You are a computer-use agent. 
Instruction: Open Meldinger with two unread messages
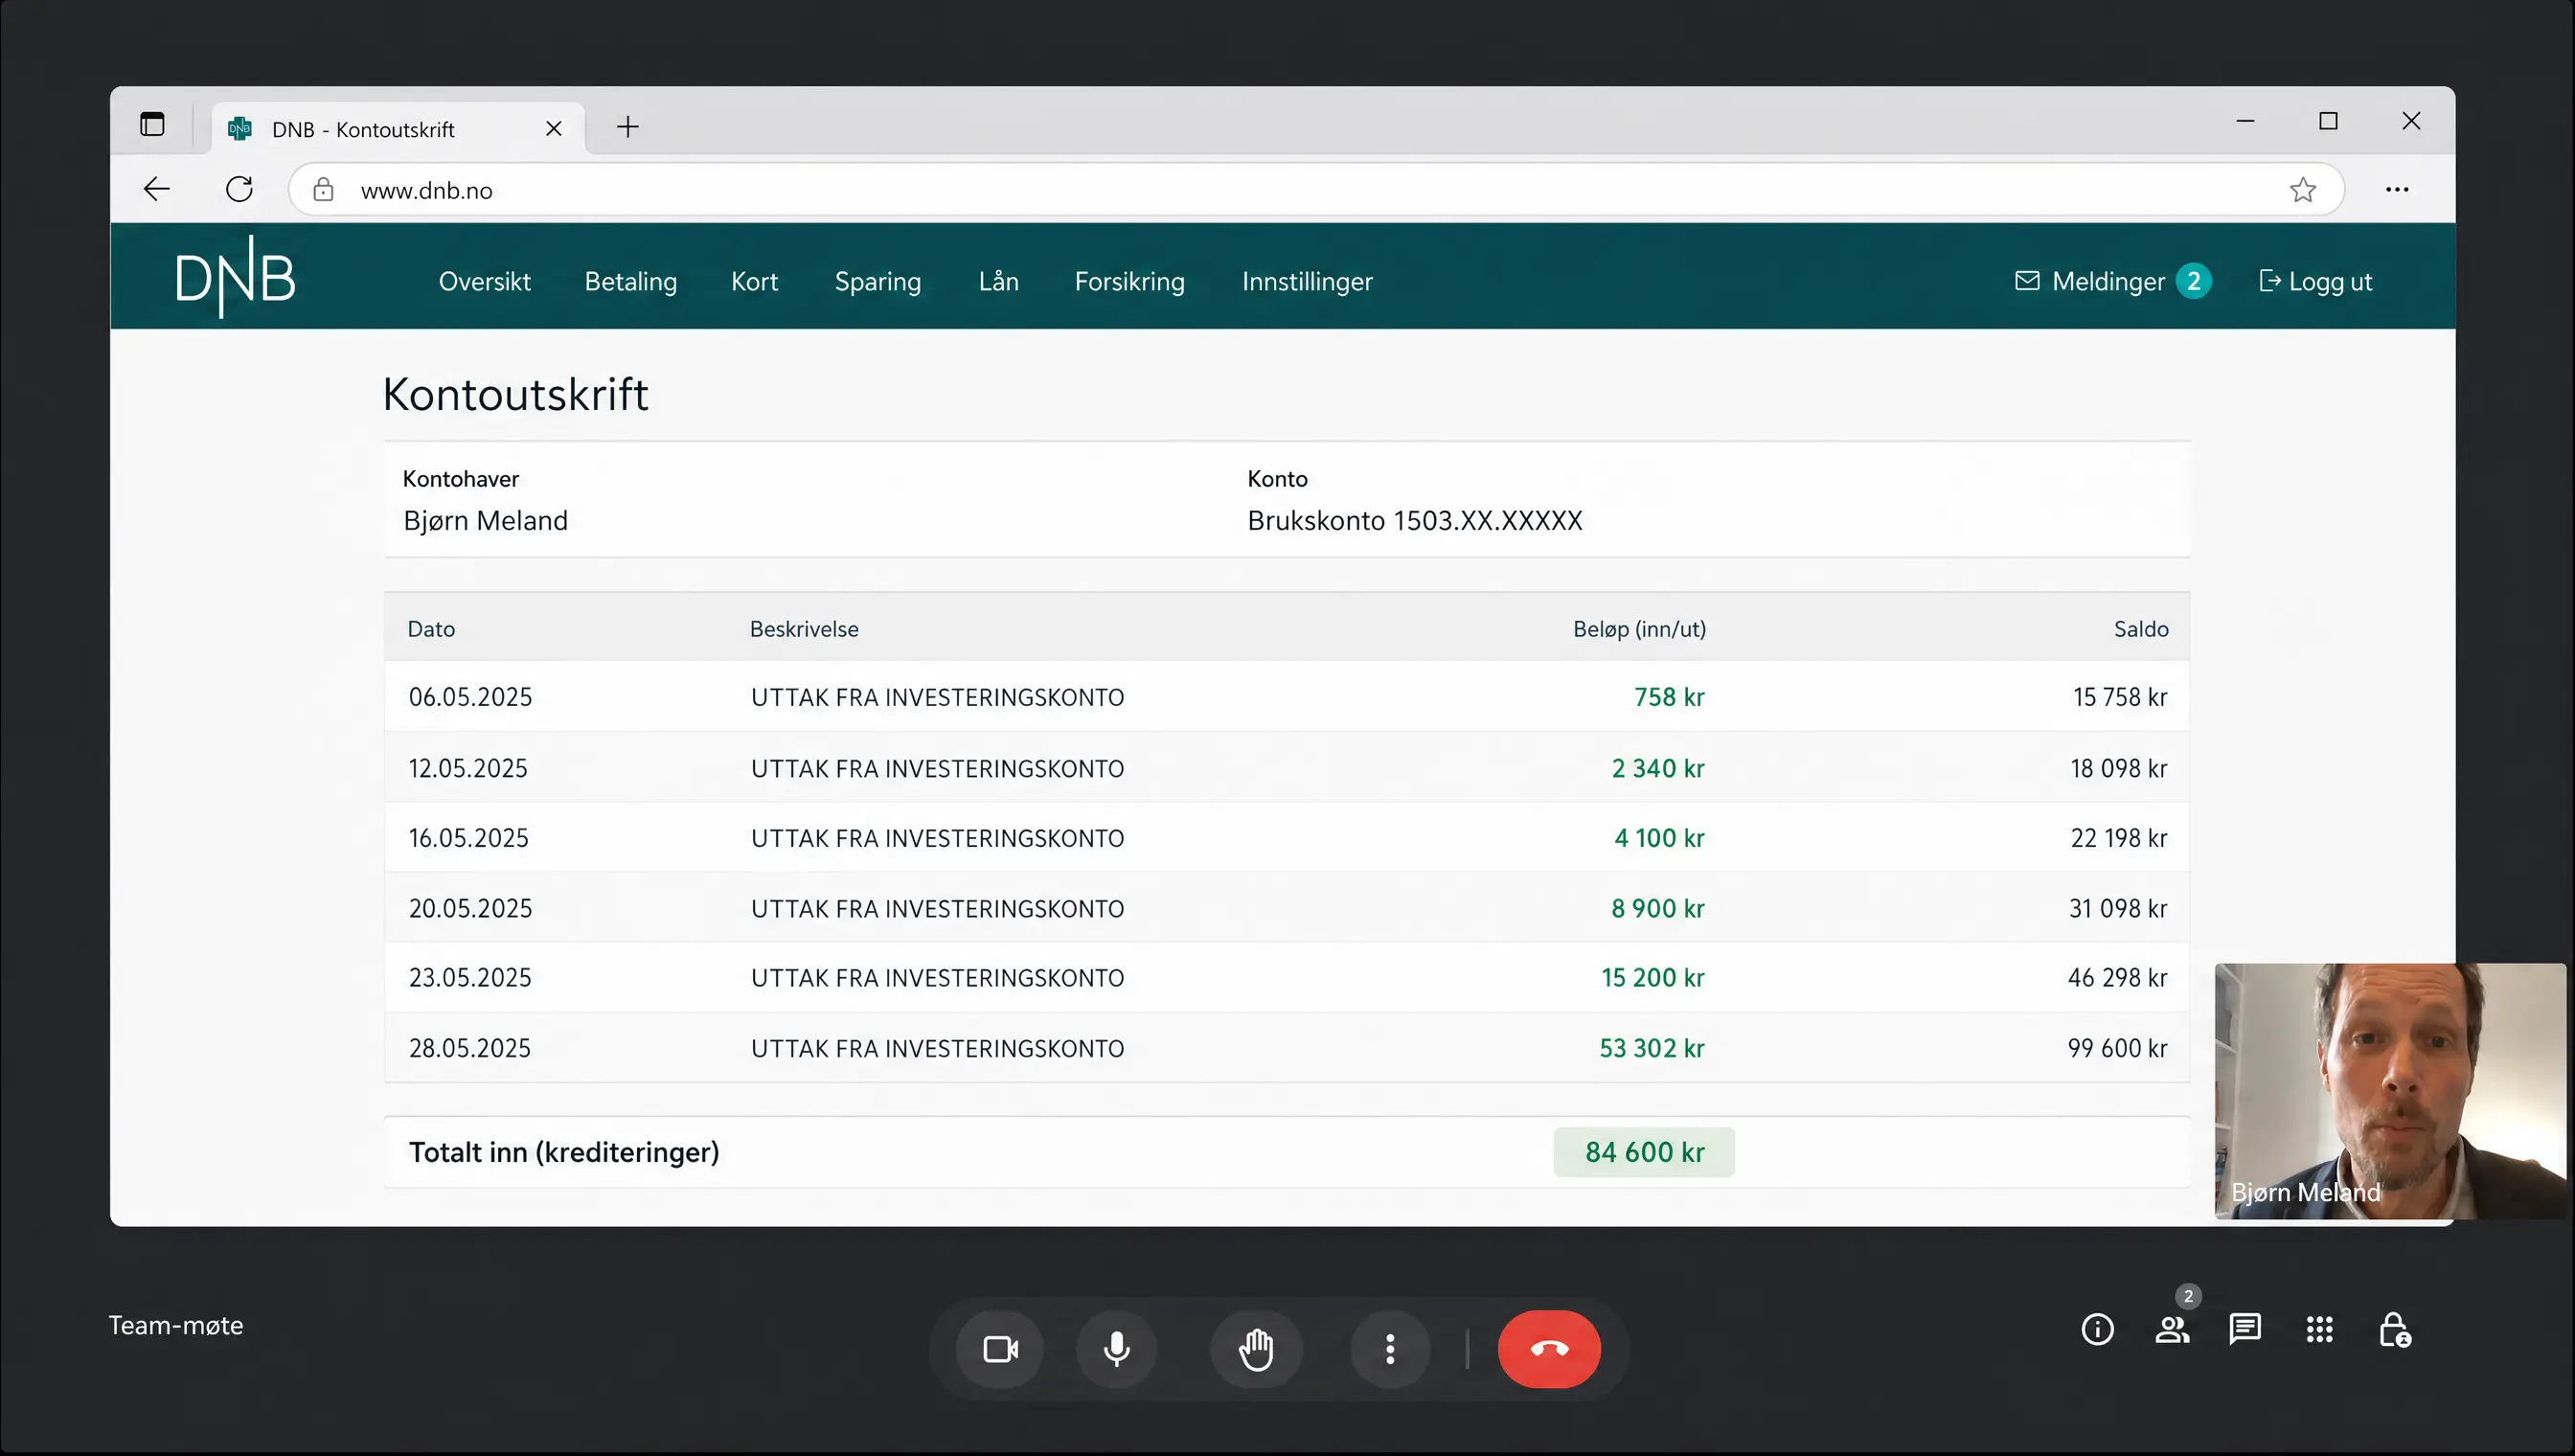(2112, 281)
